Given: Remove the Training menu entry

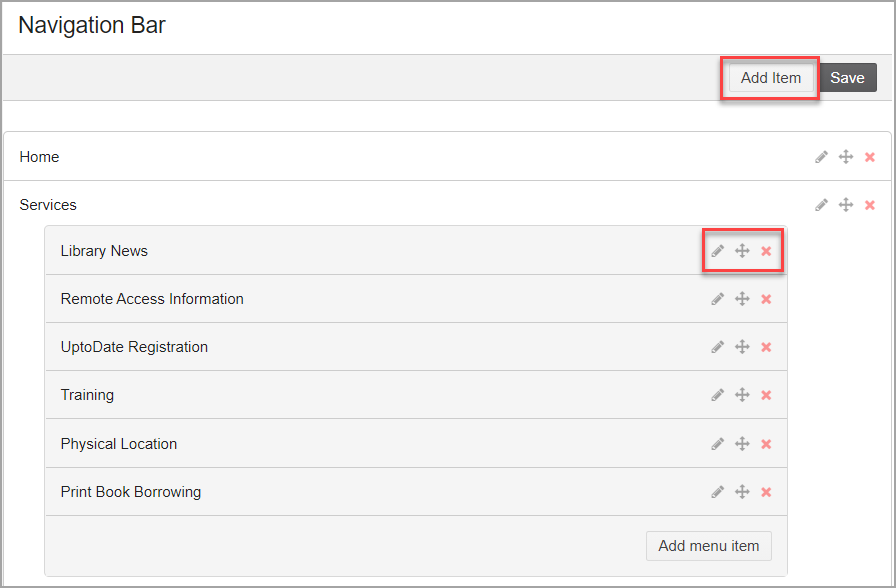Looking at the screenshot, I should [766, 395].
